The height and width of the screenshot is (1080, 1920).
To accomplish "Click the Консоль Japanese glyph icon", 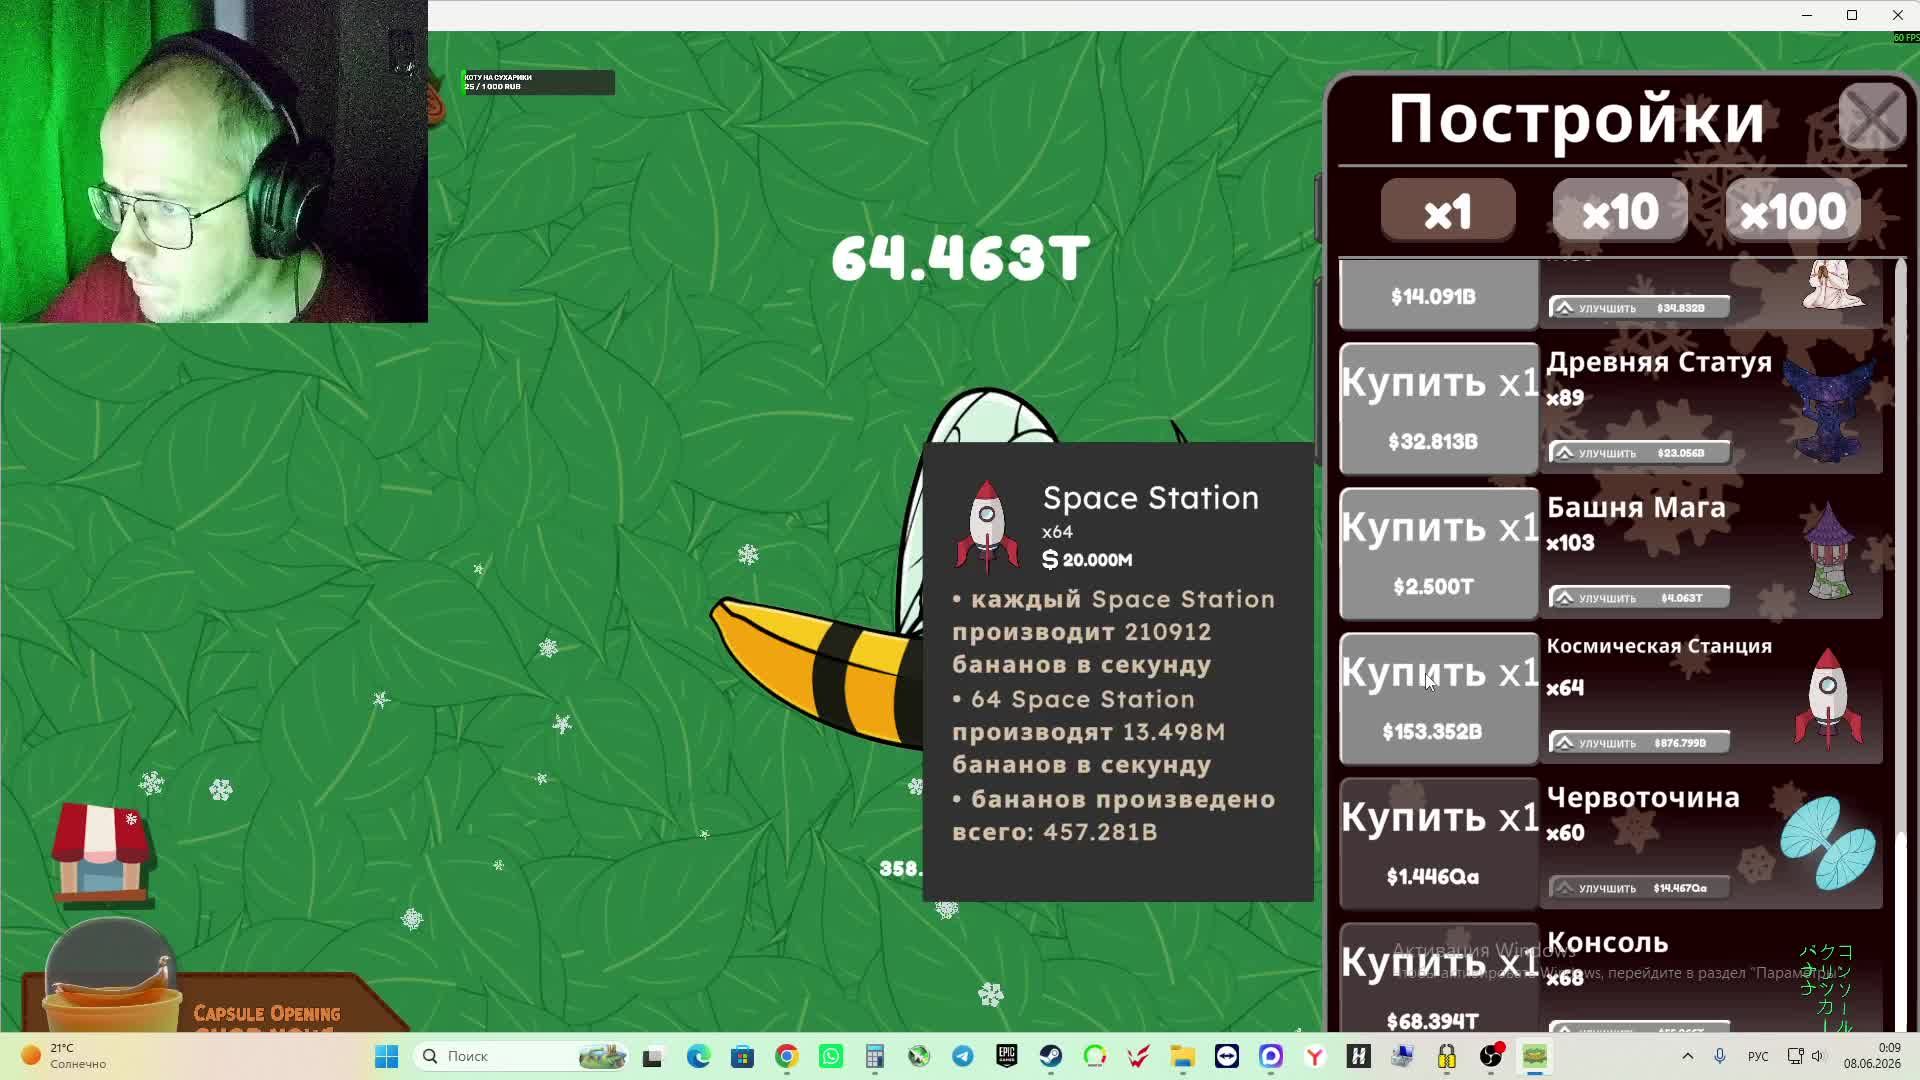I will tap(1827, 986).
